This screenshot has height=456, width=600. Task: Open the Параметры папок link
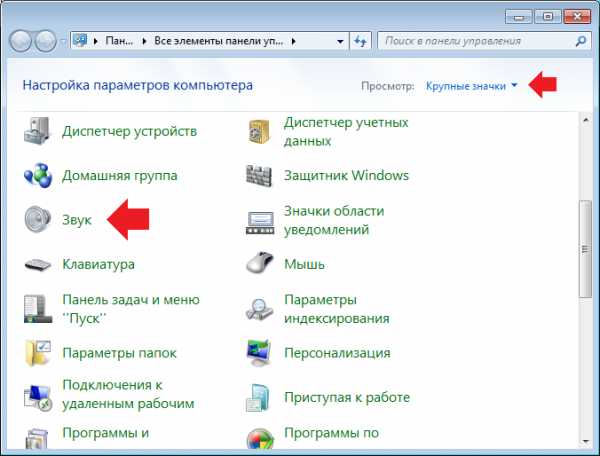pyautogui.click(x=119, y=353)
